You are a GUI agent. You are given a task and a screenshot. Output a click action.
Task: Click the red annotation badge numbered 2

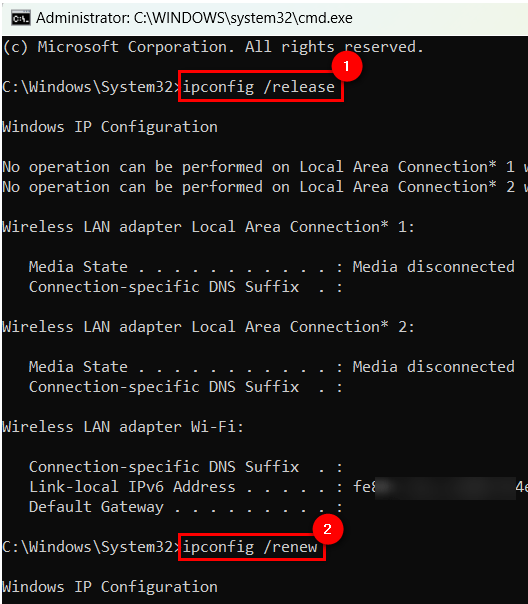(x=328, y=529)
